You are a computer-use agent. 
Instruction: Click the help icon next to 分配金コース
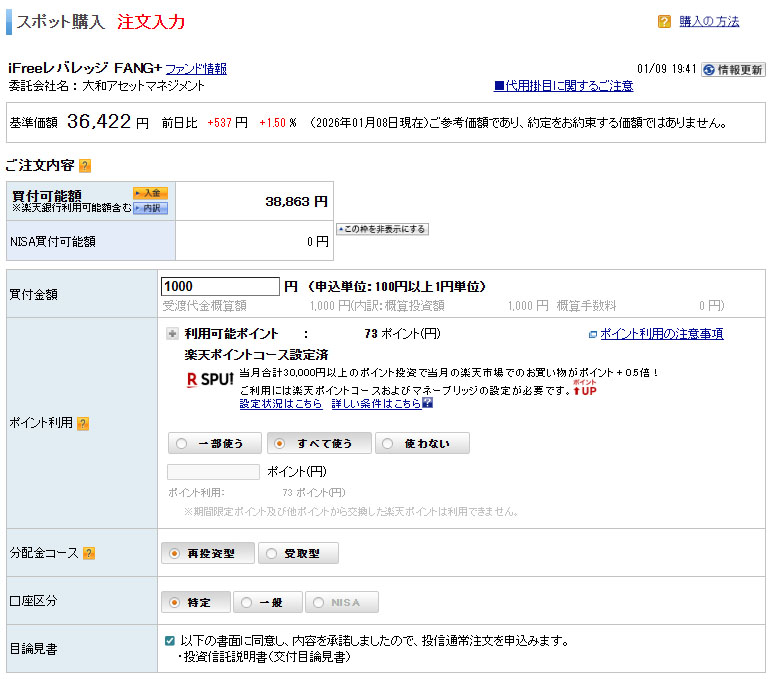click(x=89, y=553)
